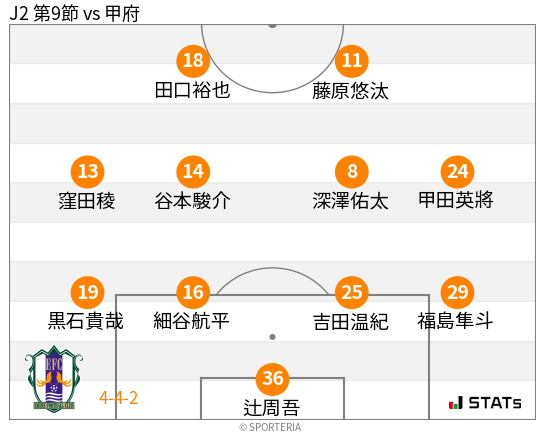Click the Ehime FC club crest

(54, 379)
